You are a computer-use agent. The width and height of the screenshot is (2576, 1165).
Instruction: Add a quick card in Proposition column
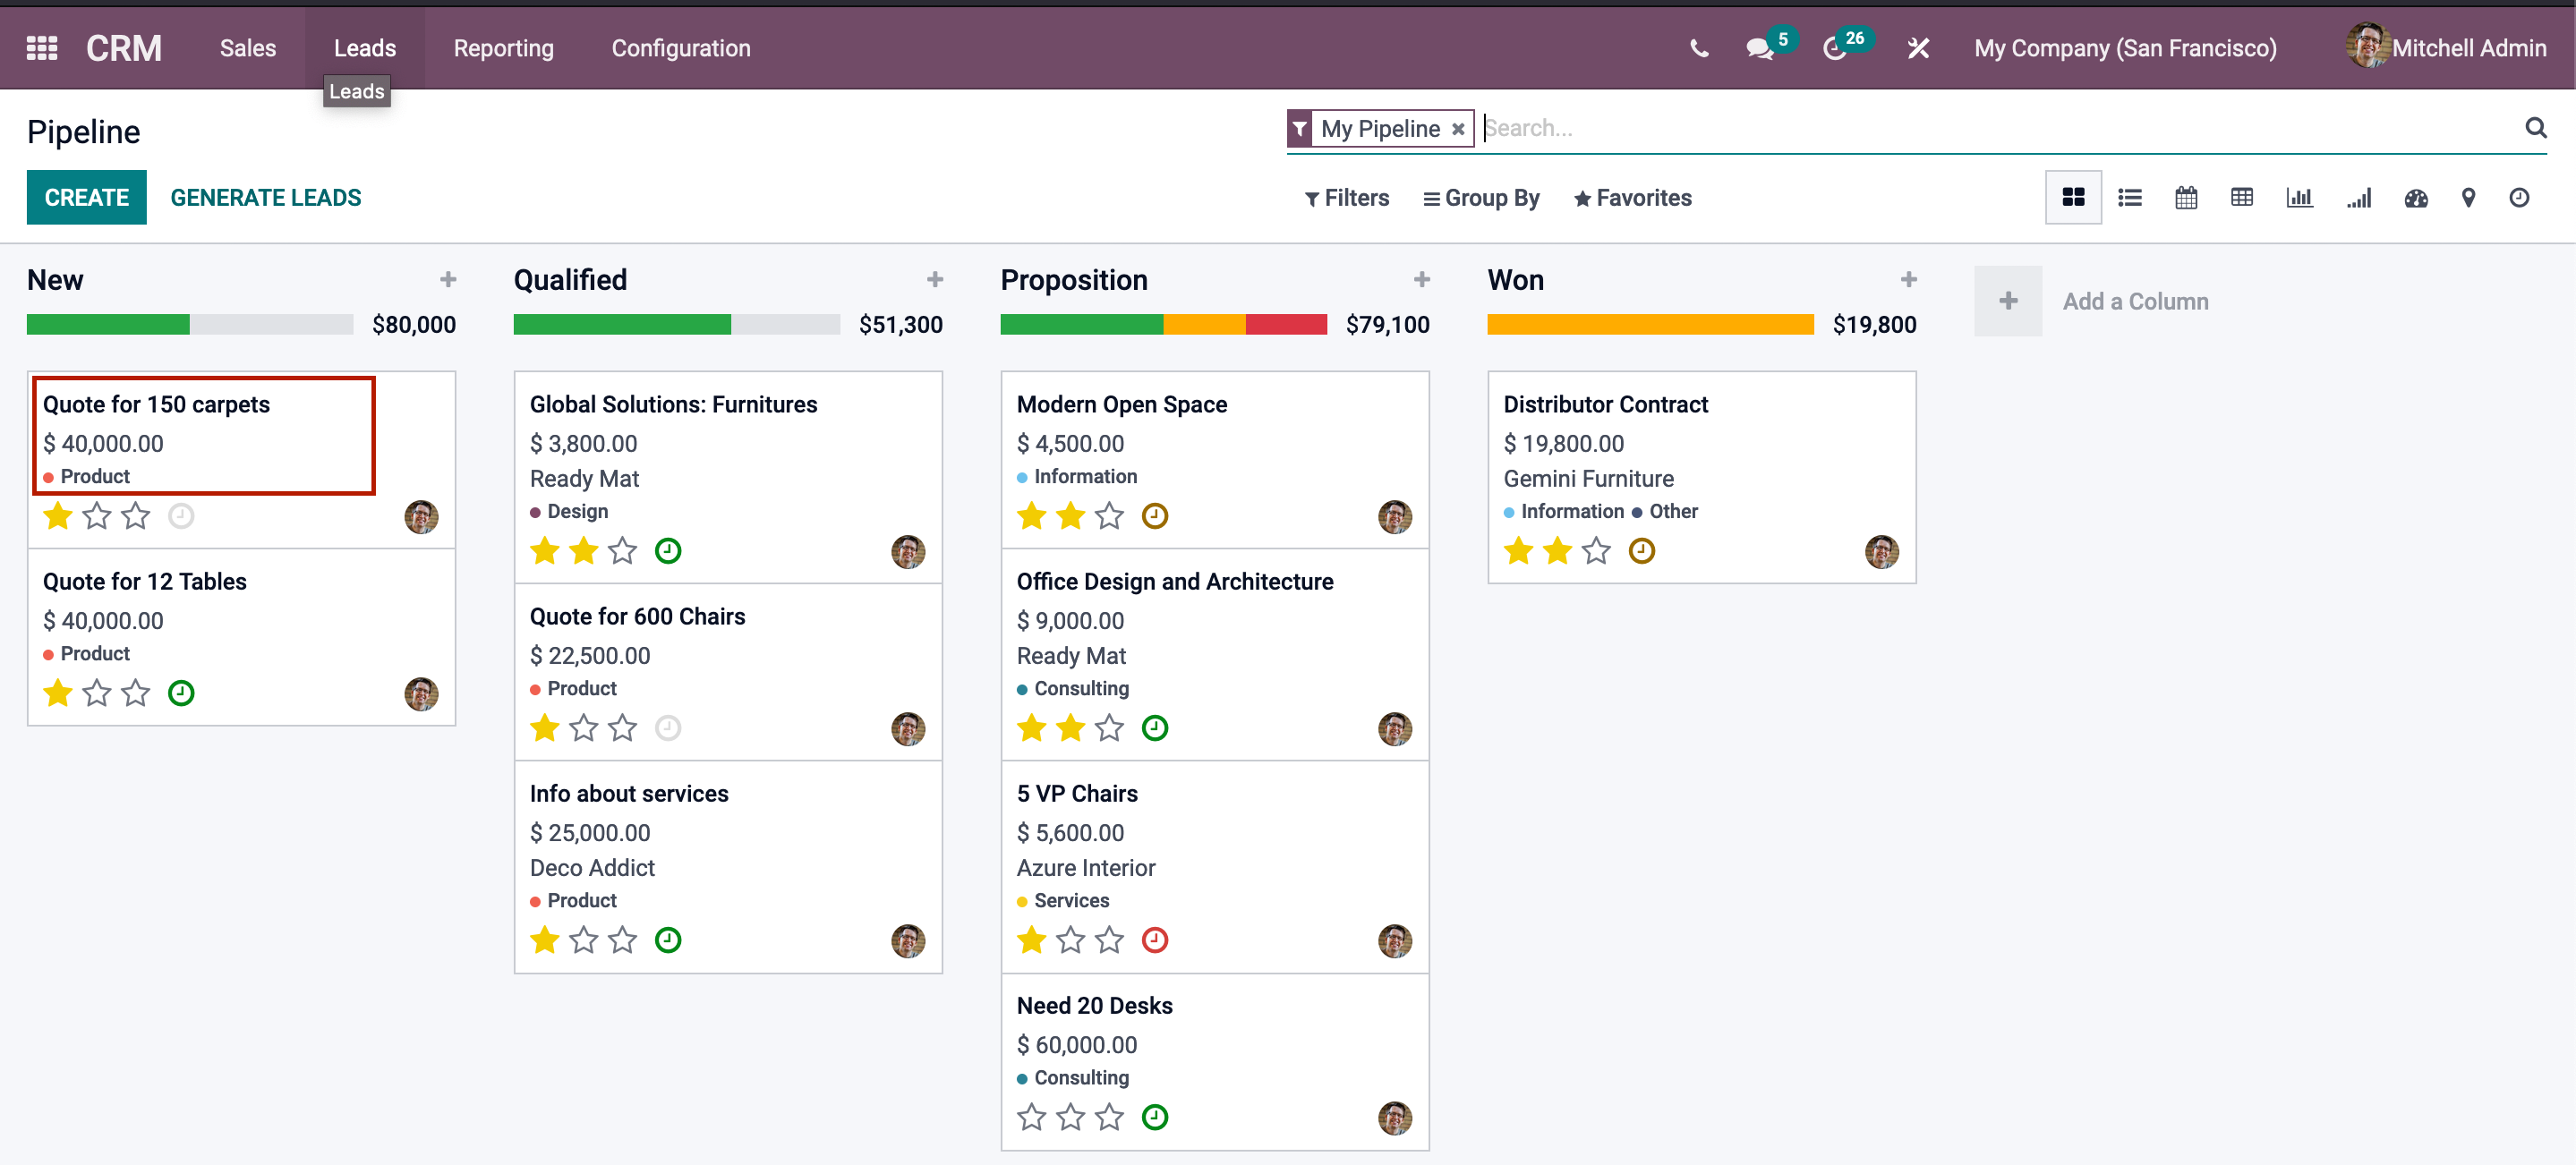tap(1422, 279)
